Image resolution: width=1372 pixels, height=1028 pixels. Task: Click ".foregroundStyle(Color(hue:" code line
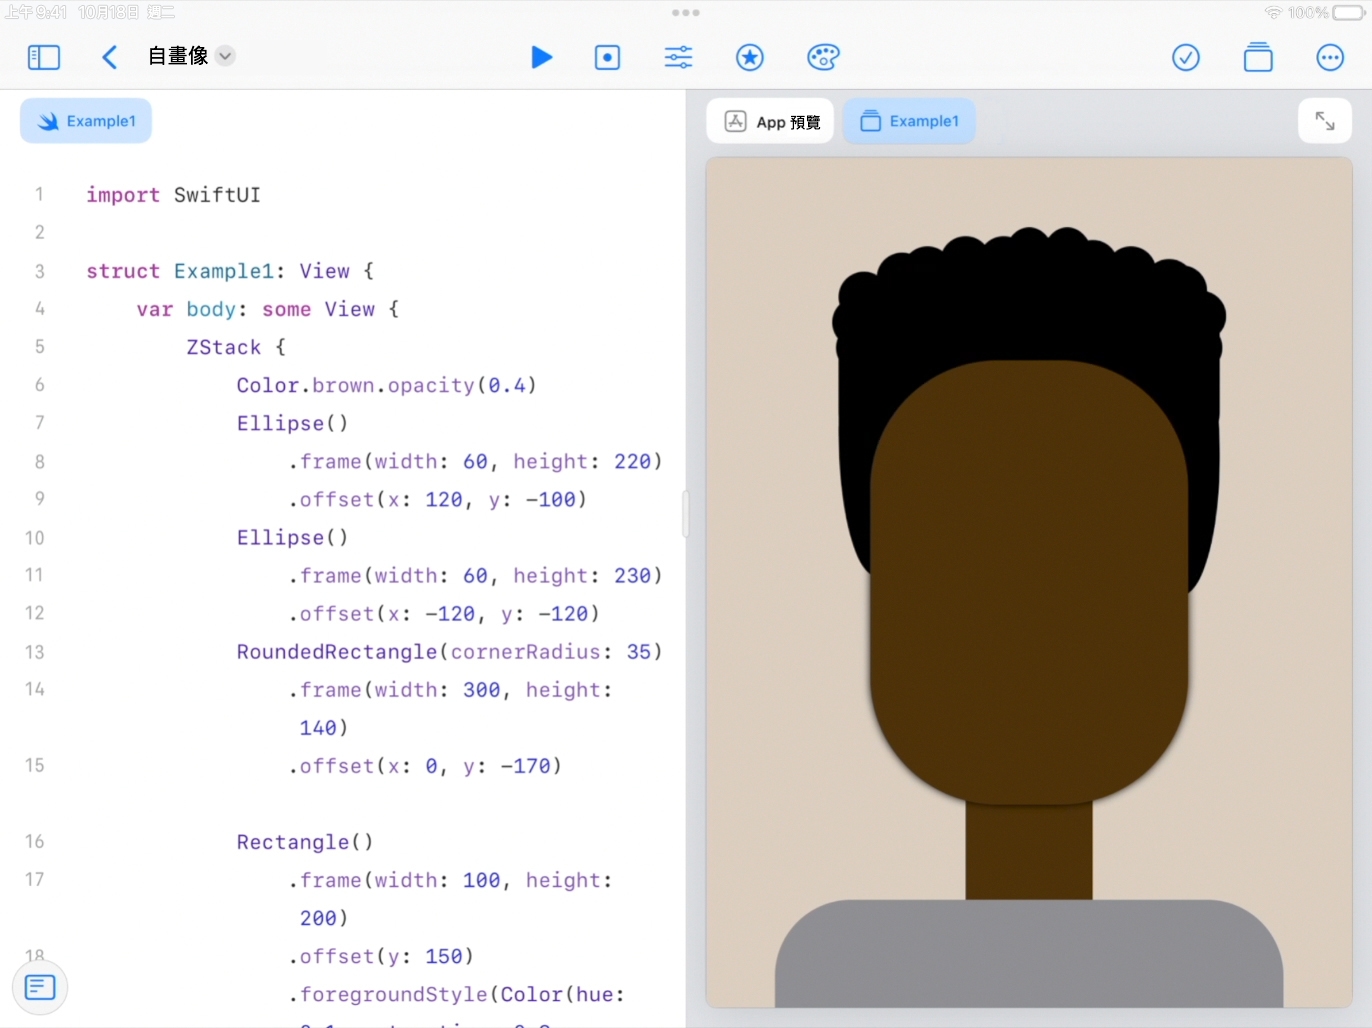[457, 994]
